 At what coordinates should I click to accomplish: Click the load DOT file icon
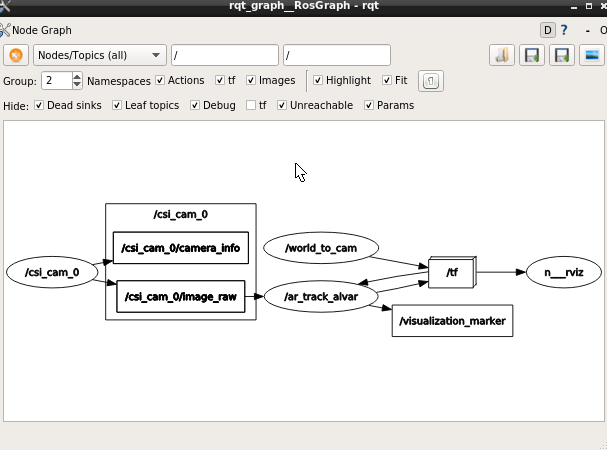coord(502,55)
